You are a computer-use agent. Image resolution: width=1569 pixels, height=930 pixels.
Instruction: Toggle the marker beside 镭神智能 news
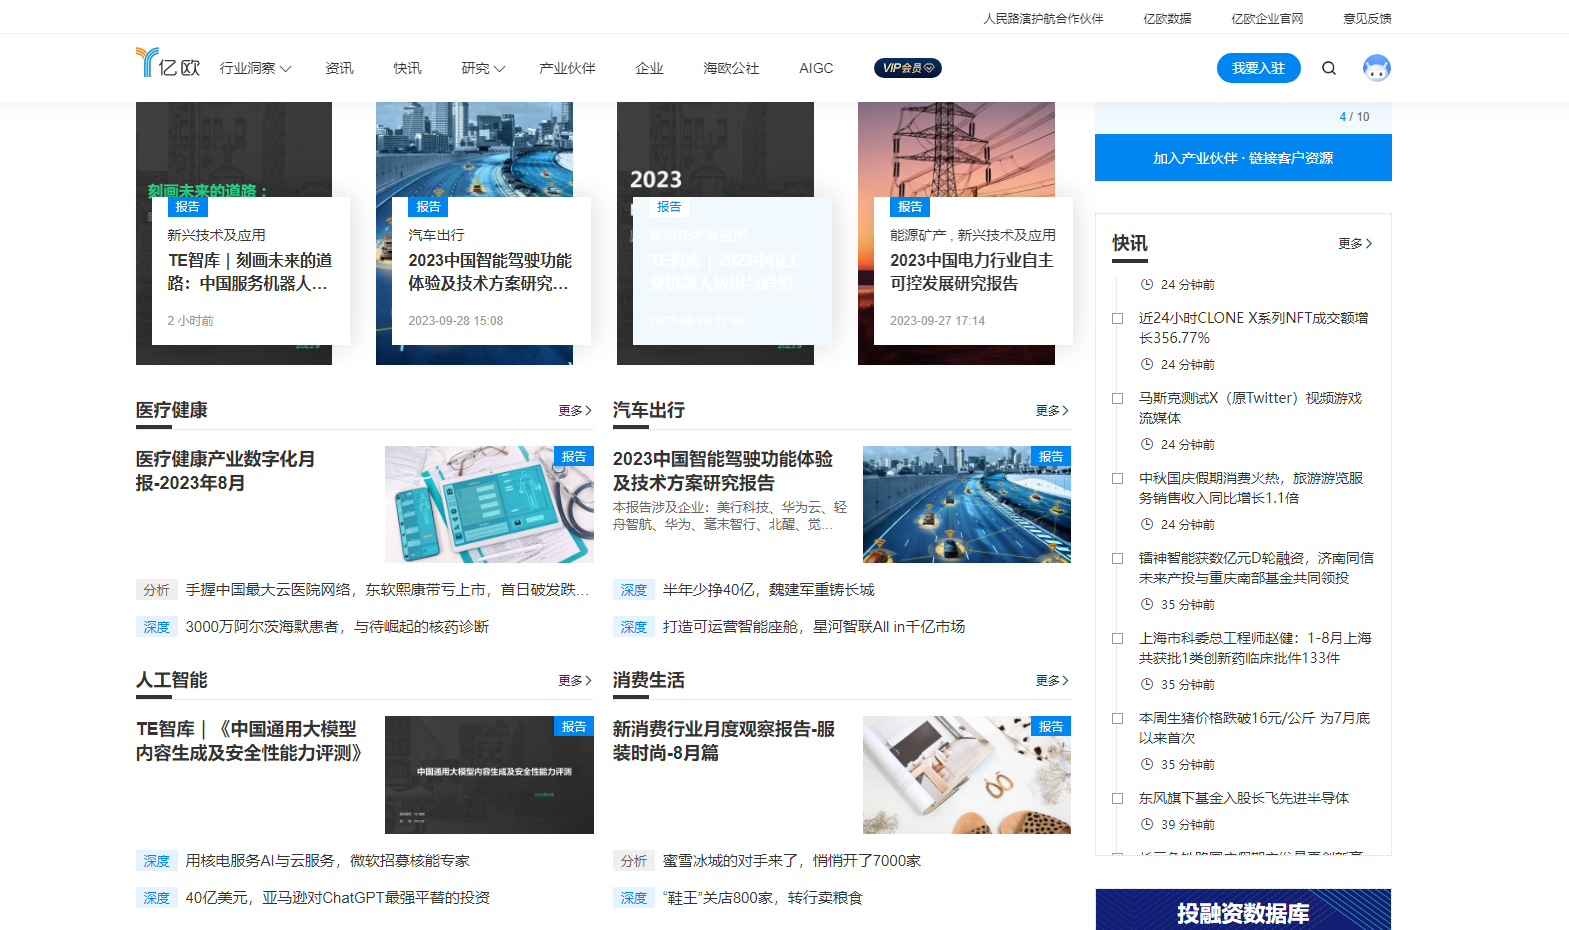point(1118,558)
